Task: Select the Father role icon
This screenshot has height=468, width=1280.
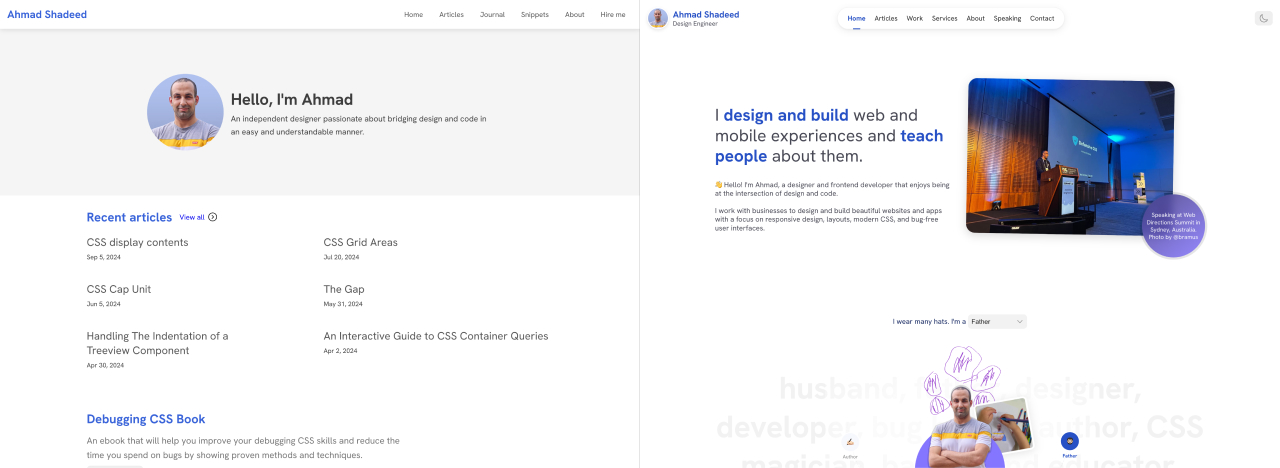Action: tap(1069, 441)
